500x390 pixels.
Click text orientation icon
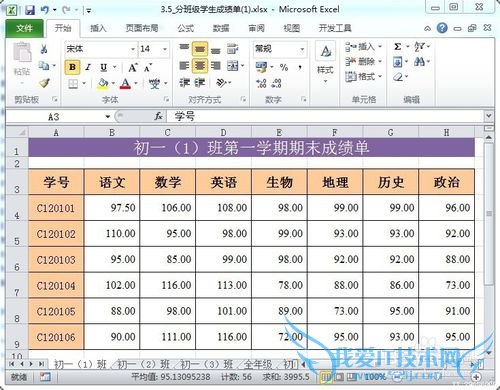tap(222, 83)
